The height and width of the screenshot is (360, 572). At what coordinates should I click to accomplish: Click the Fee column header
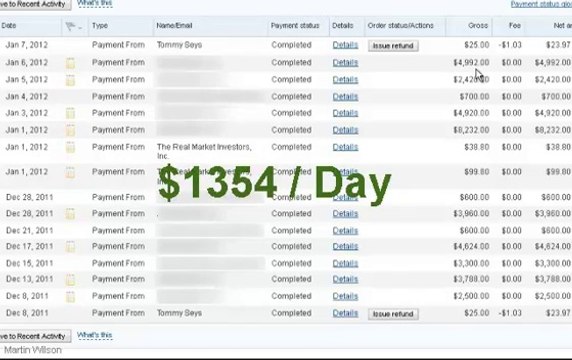[x=515, y=26]
